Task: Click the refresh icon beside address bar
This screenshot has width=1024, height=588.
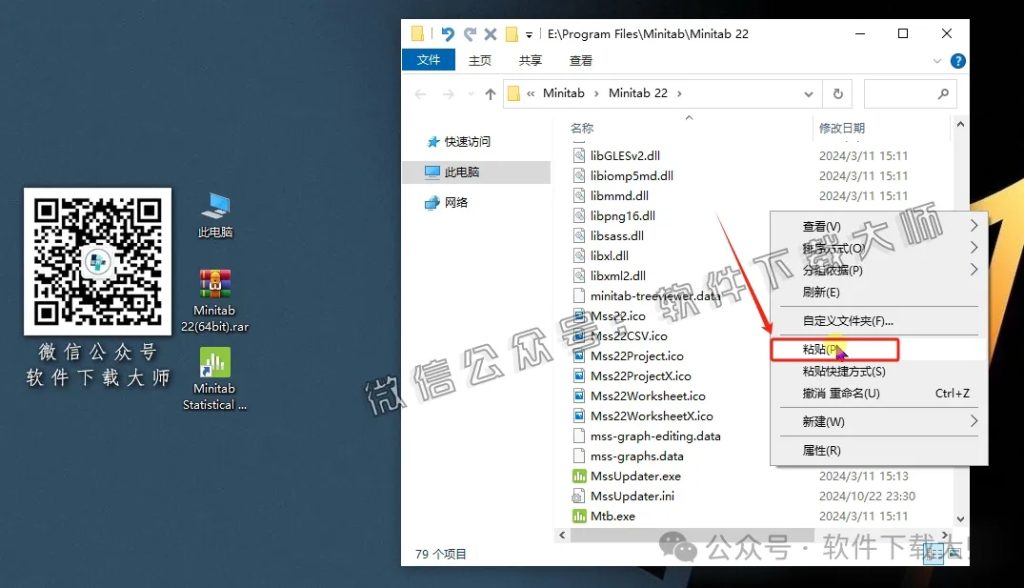Action: pyautogui.click(x=838, y=92)
